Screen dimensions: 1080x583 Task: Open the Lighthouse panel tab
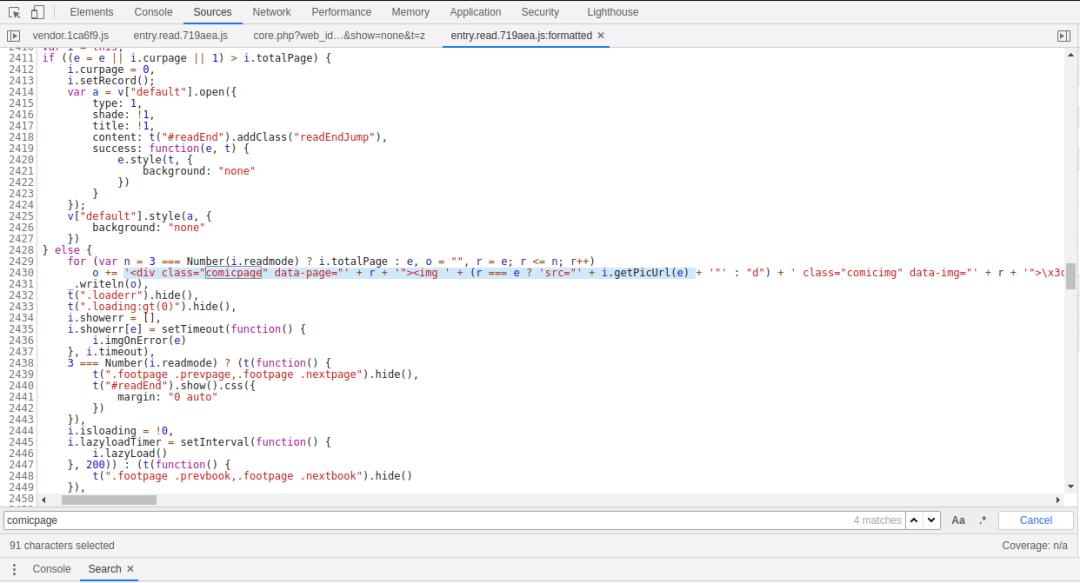pos(613,12)
